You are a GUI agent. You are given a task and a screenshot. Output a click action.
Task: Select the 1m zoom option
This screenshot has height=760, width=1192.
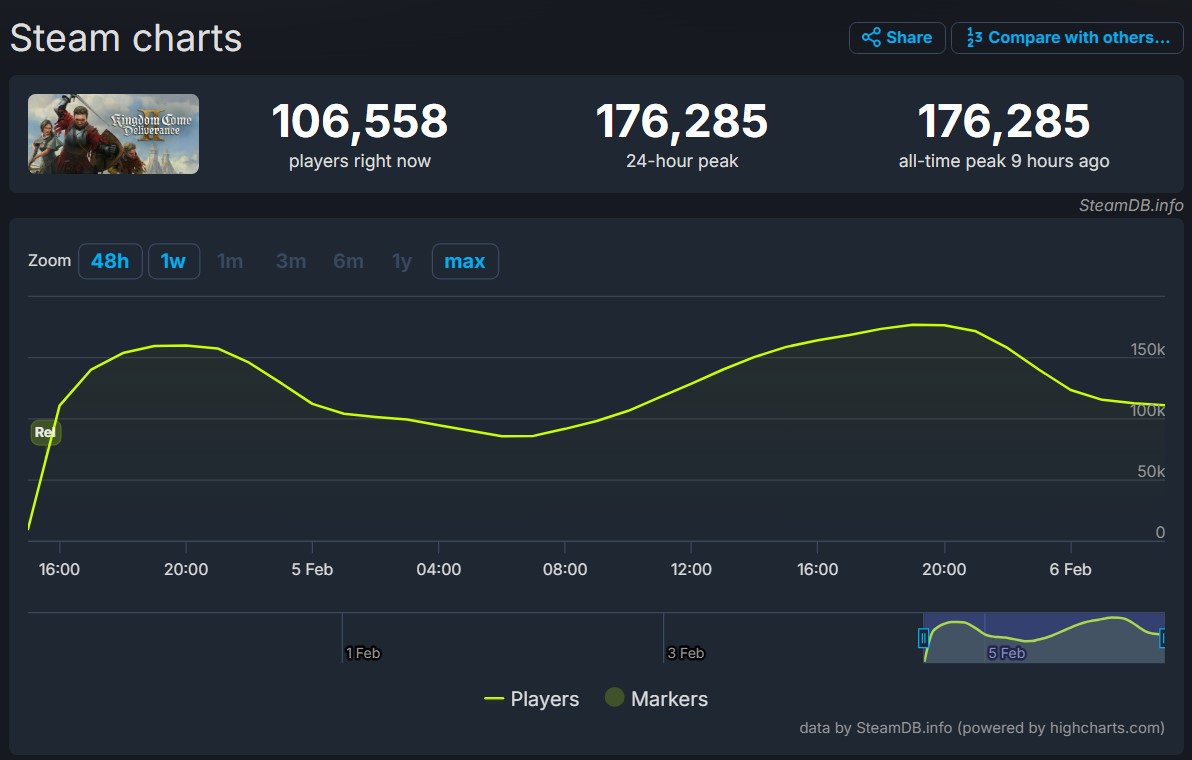tap(230, 261)
